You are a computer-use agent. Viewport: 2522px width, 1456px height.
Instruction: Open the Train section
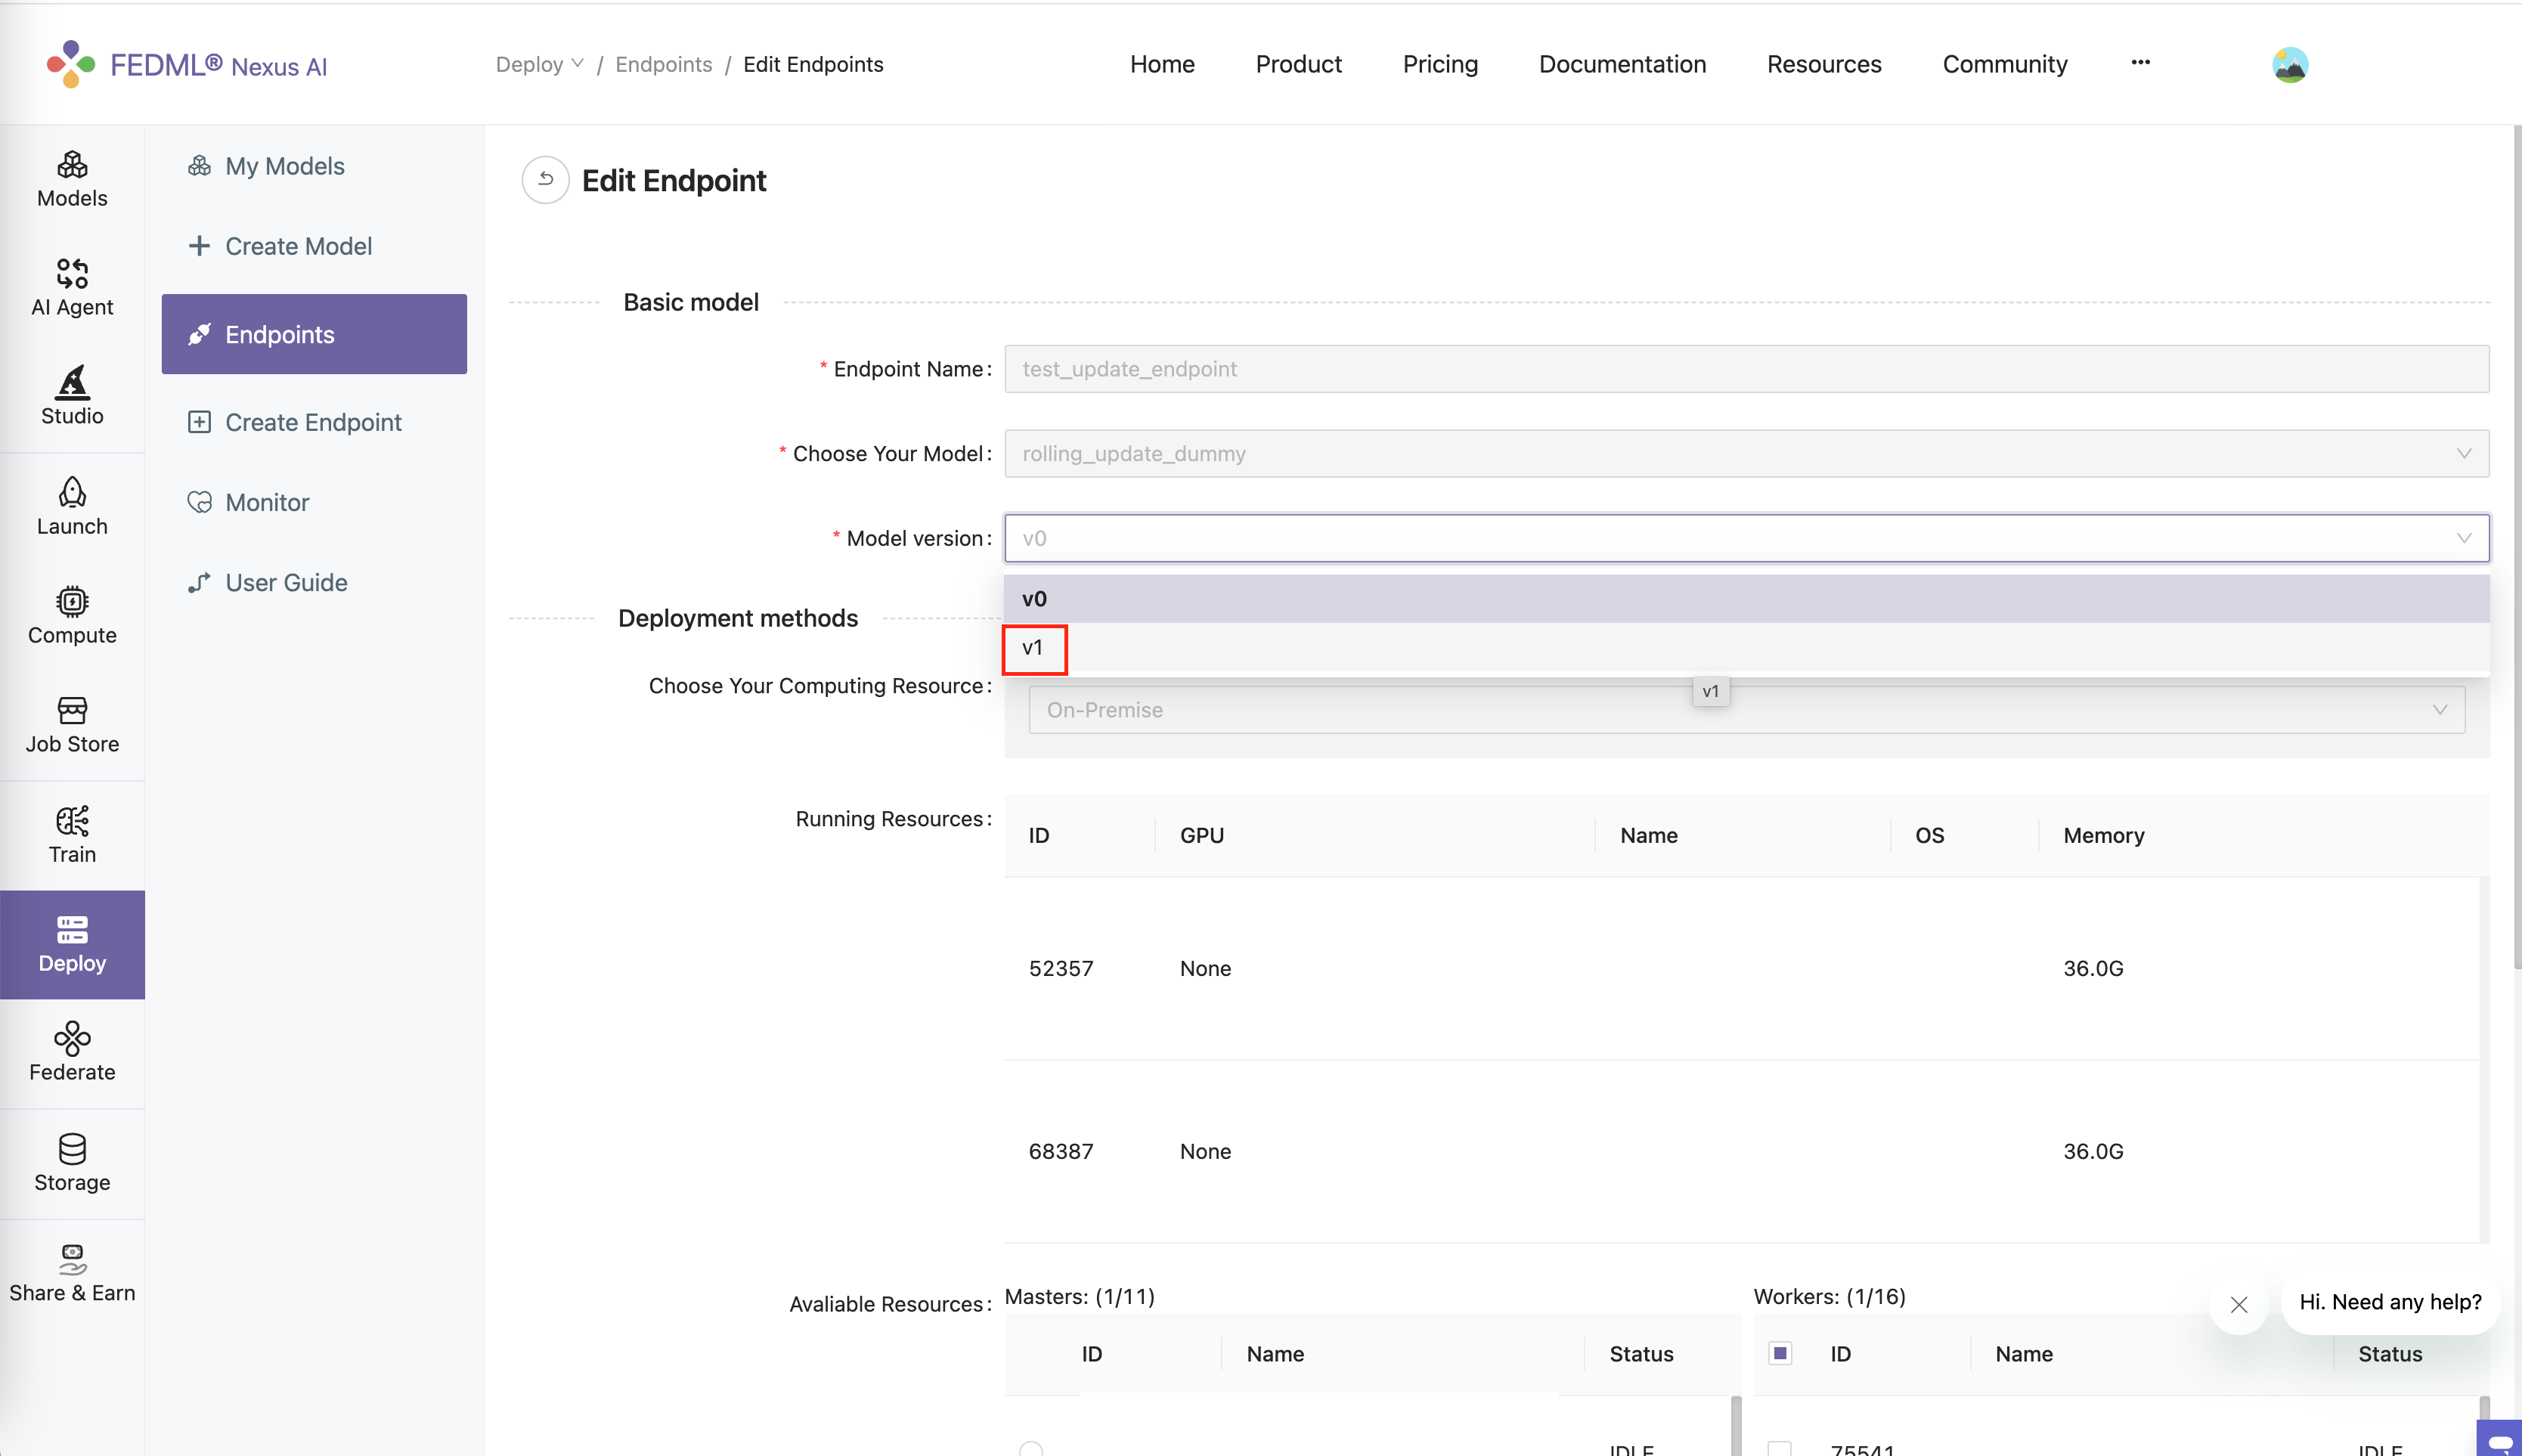click(x=72, y=835)
